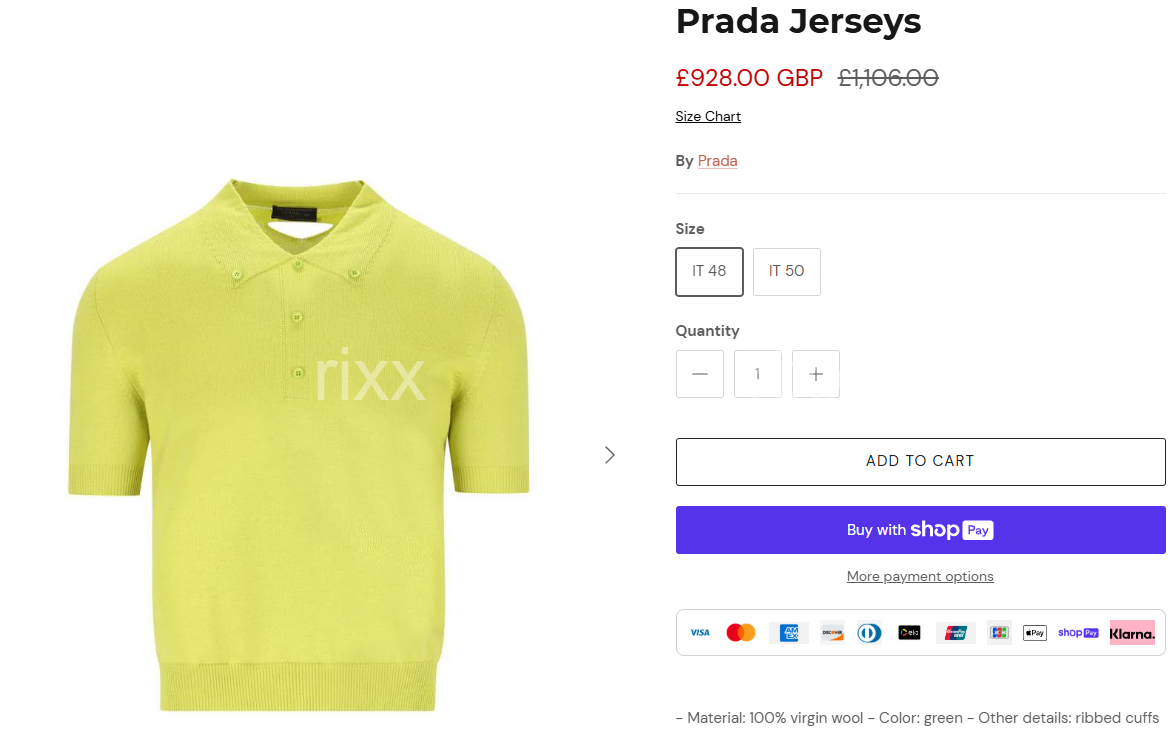Click the Diners Club icon
This screenshot has width=1173, height=733.
point(869,633)
